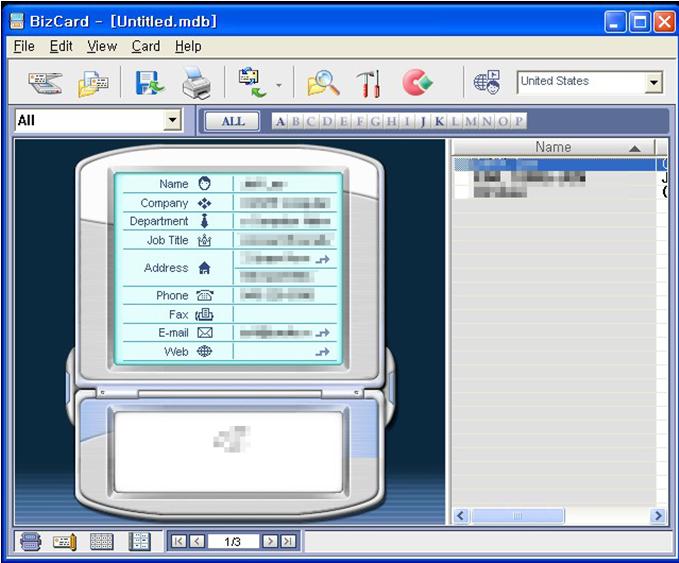The height and width of the screenshot is (563, 679).
Task: Open the Card menu
Action: 146,46
